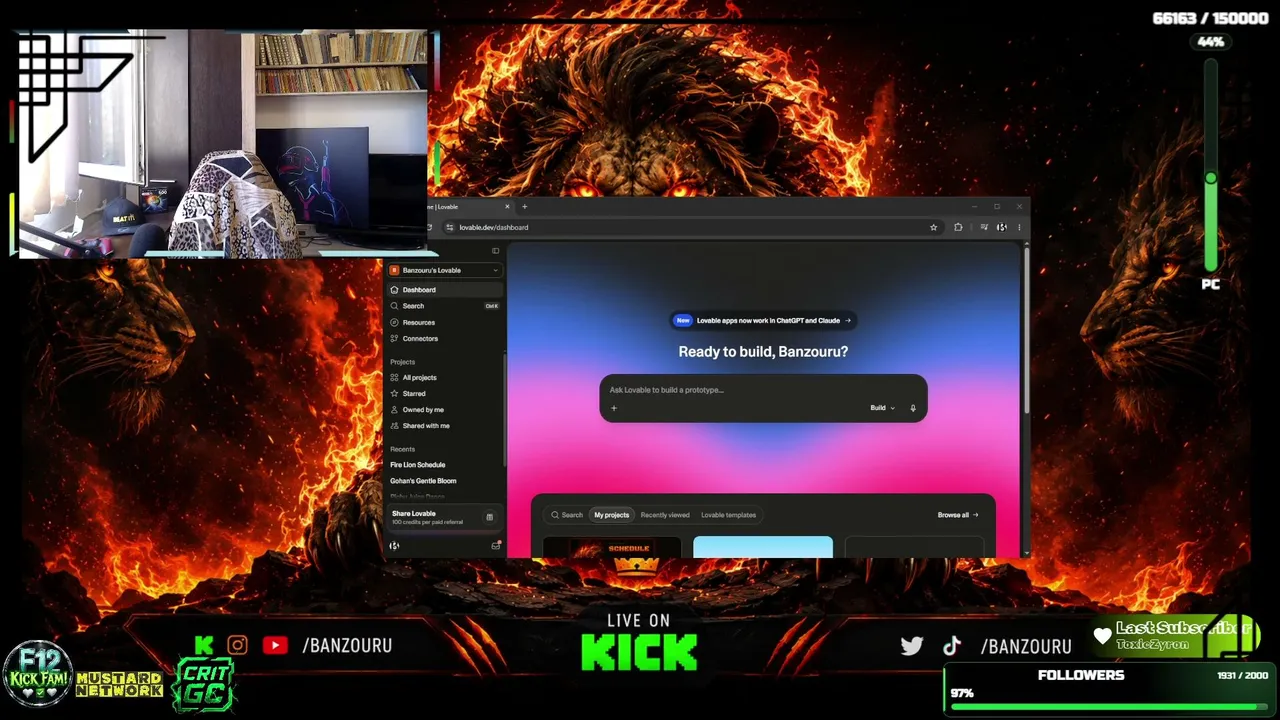This screenshot has width=1280, height=720.
Task: Click the site info icon in address bar
Action: [450, 227]
